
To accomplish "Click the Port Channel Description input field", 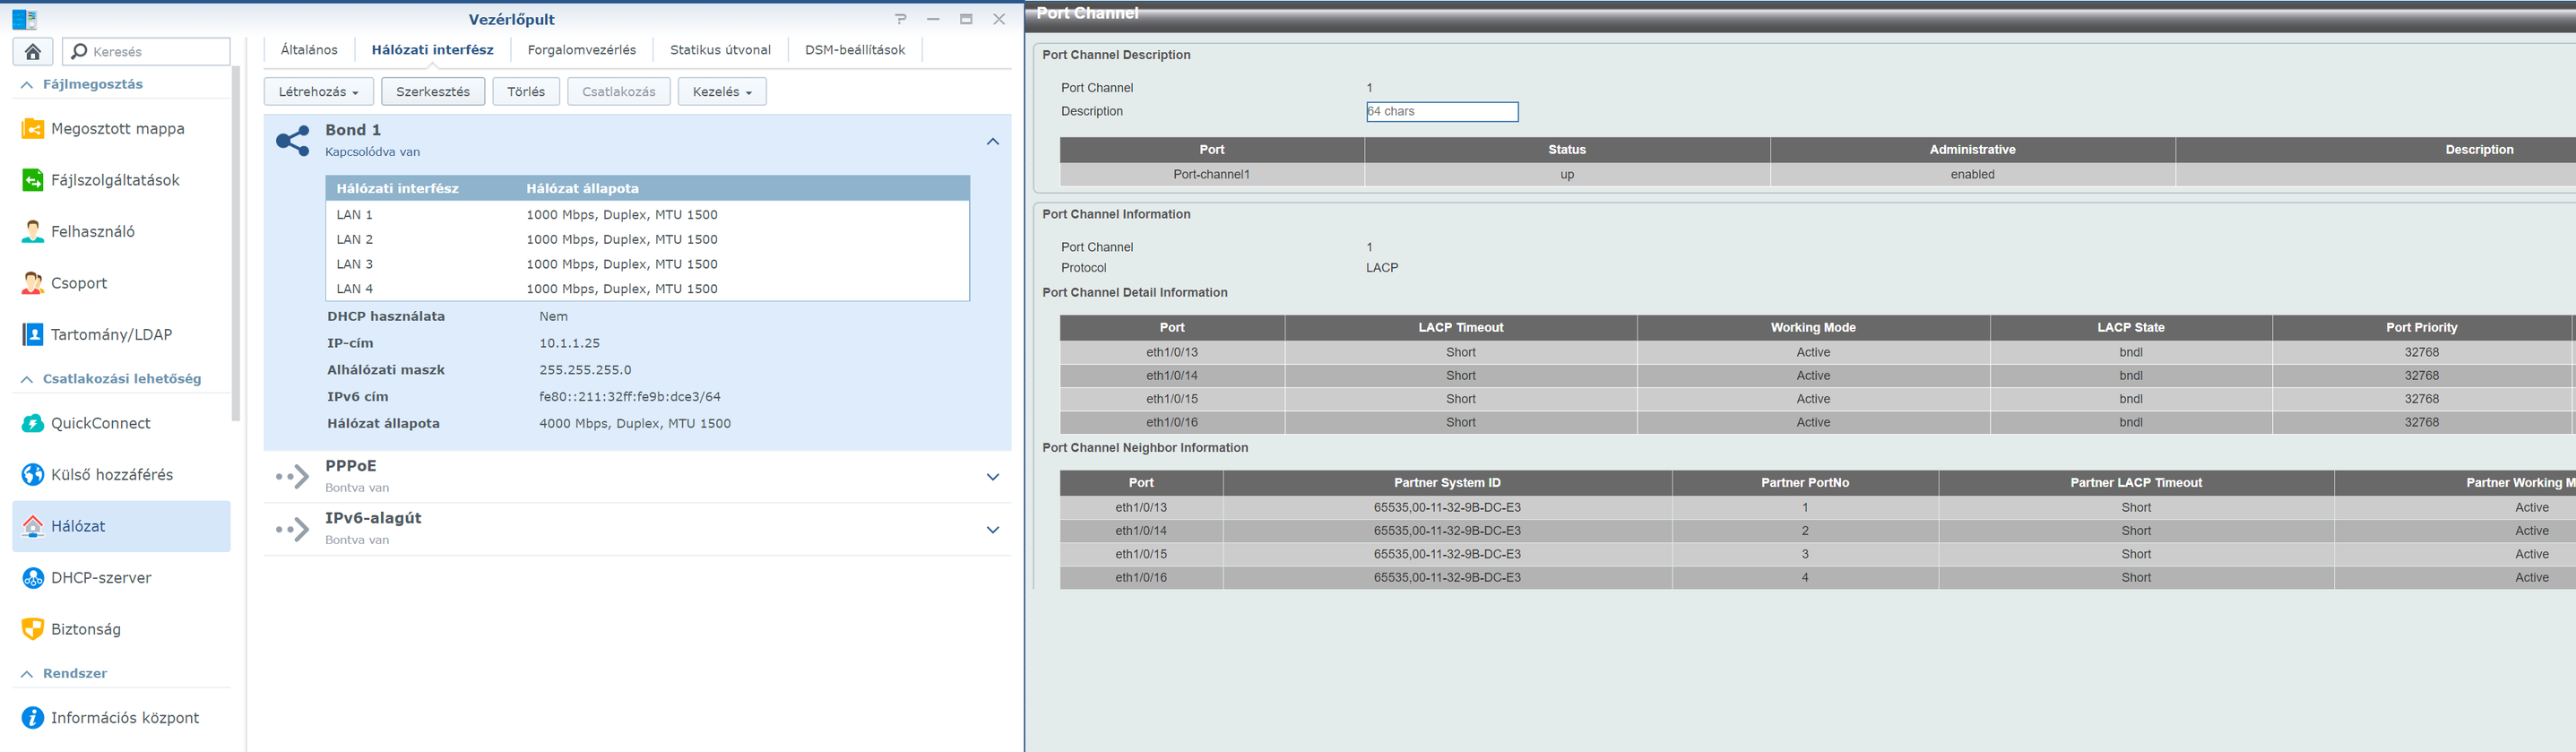I will tap(1442, 112).
